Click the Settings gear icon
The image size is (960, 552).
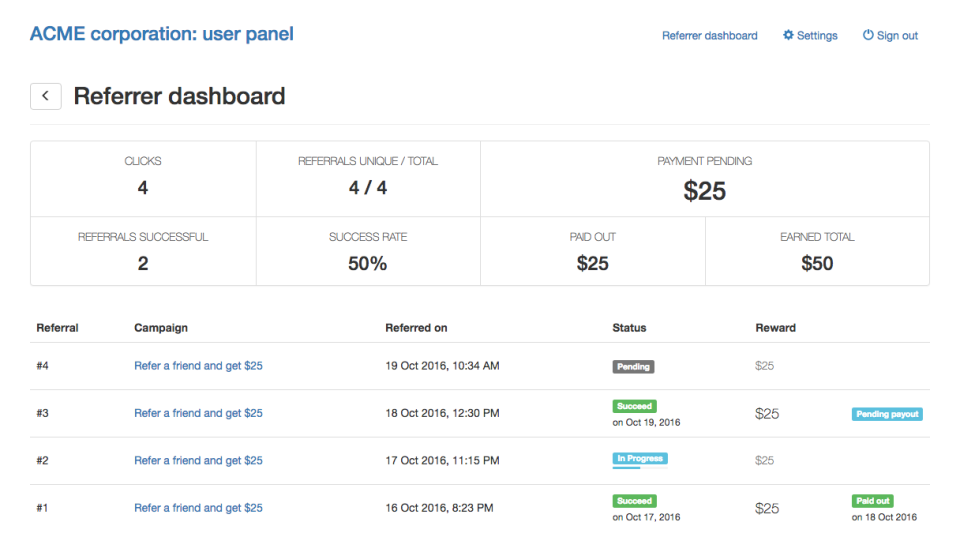pyautogui.click(x=788, y=35)
